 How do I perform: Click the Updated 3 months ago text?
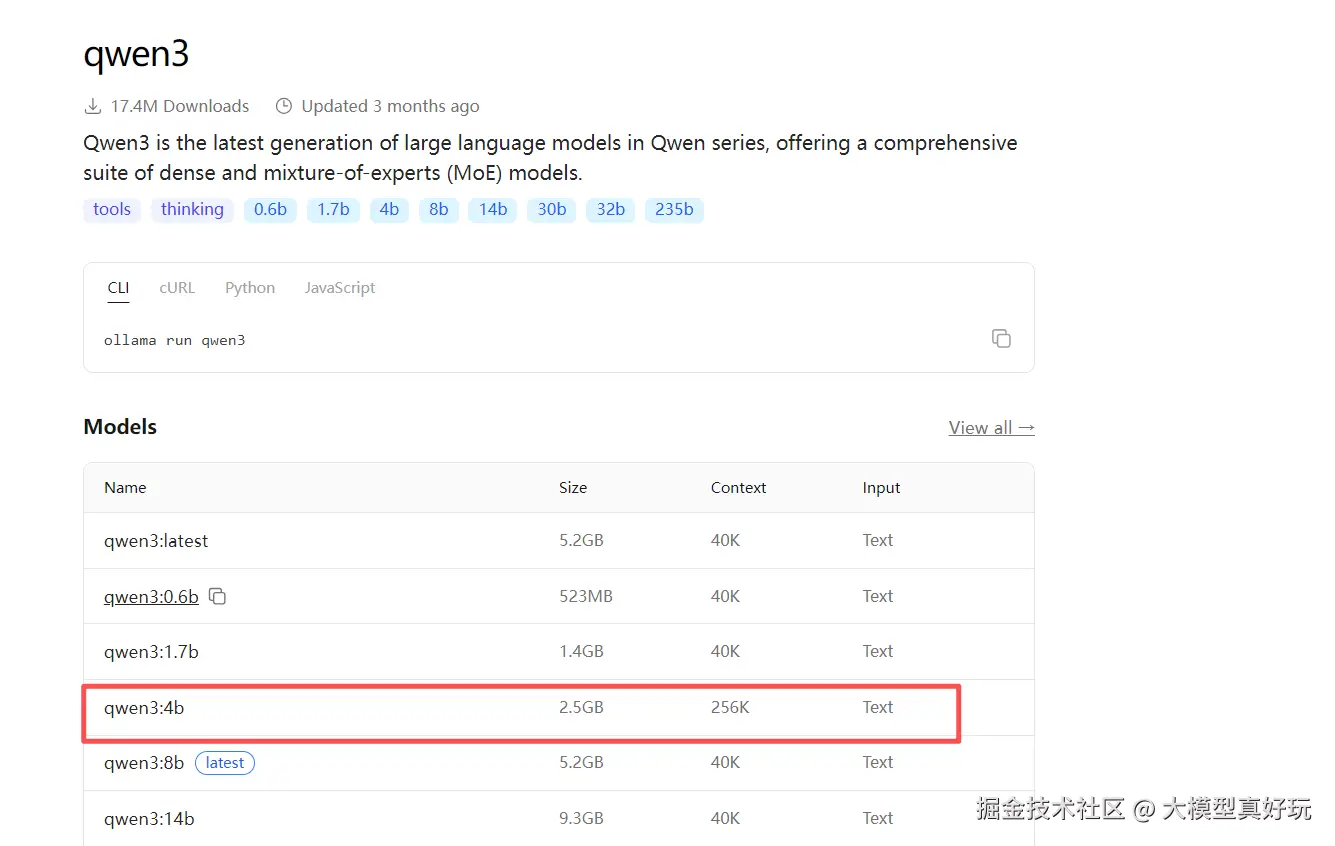point(390,106)
